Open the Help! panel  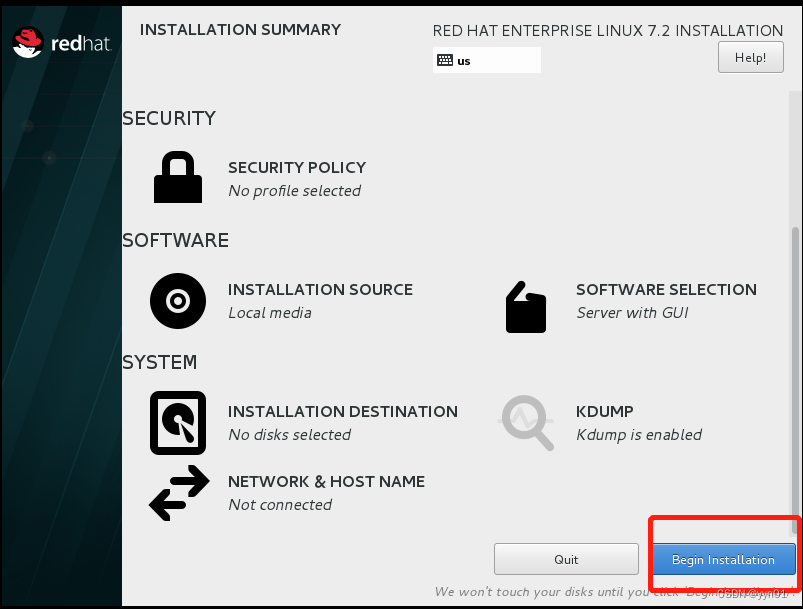[750, 57]
